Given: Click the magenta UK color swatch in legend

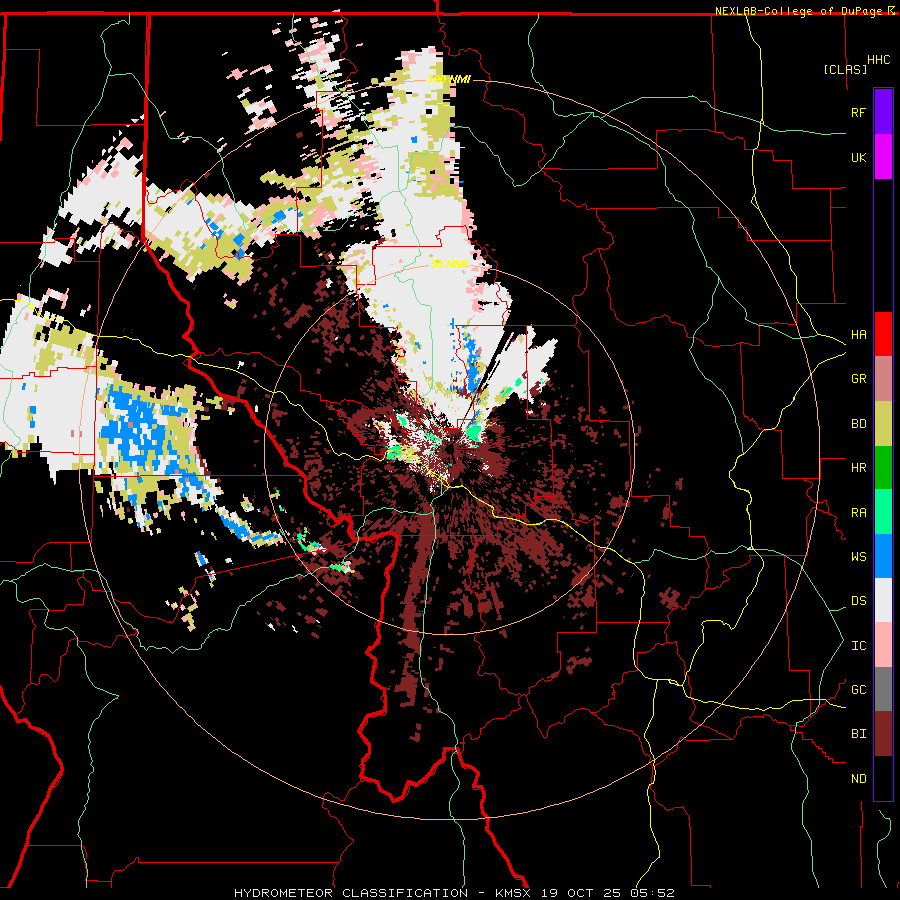Looking at the screenshot, I should 883,157.
